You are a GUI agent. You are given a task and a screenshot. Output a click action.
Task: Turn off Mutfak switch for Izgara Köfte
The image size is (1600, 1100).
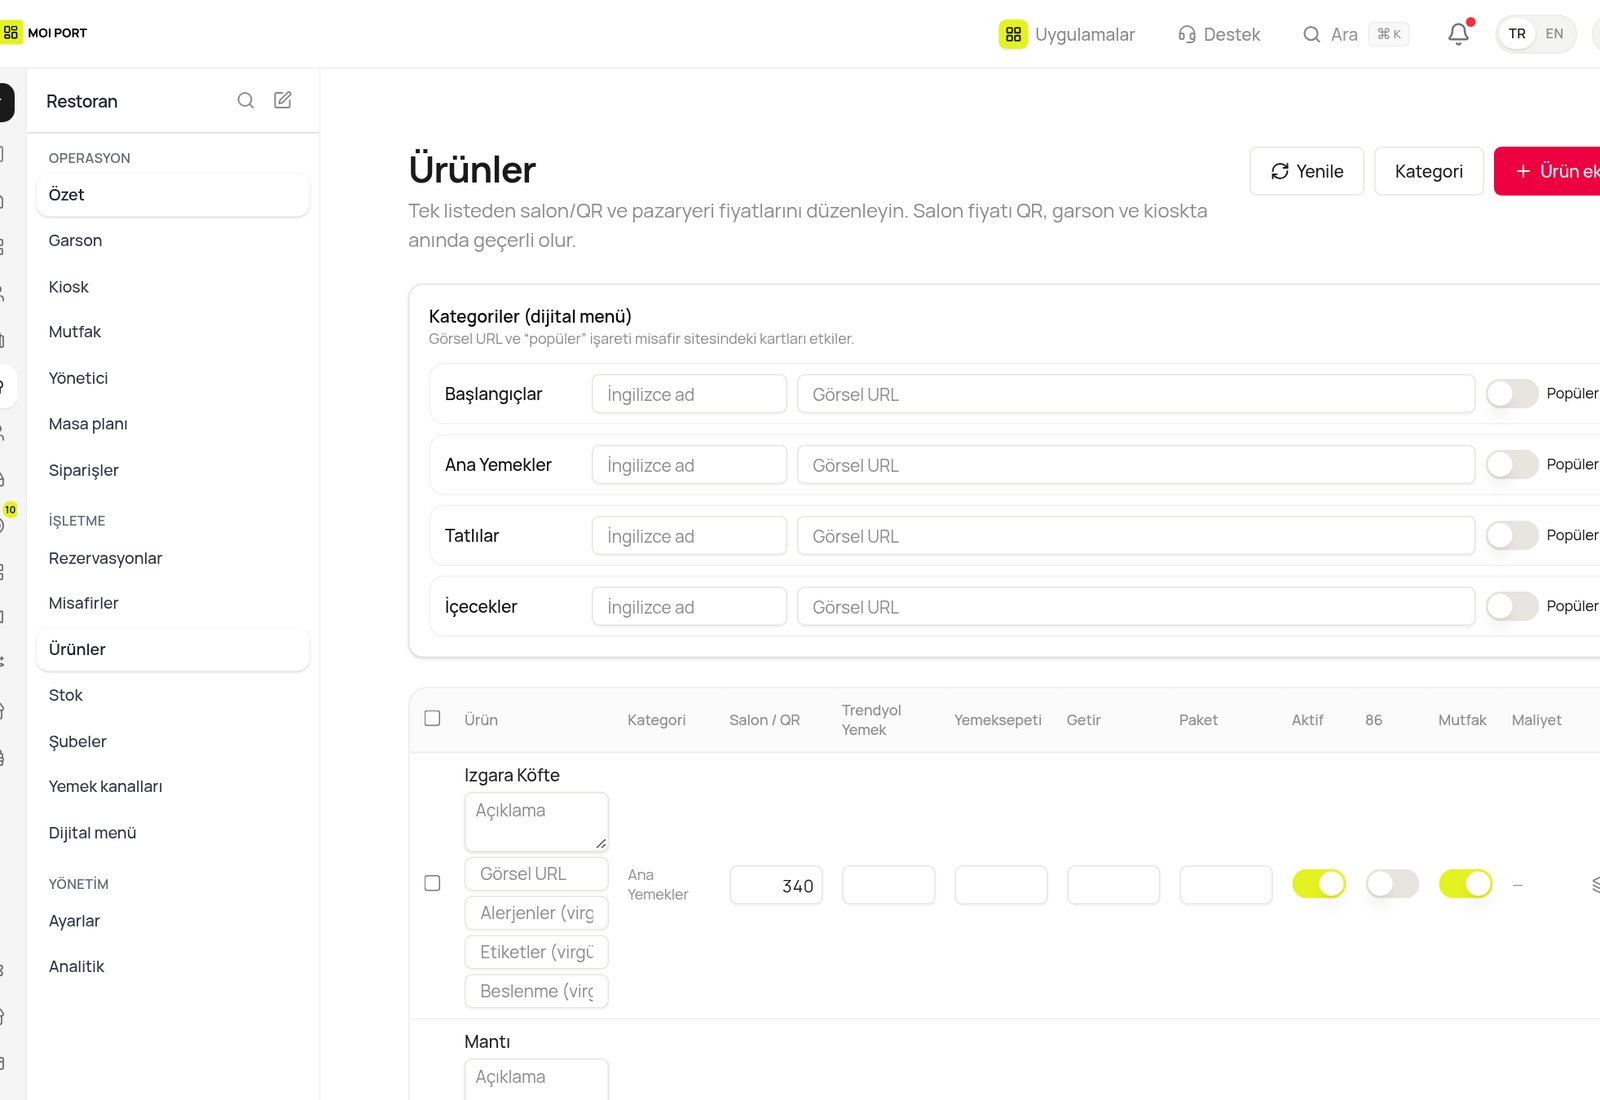pyautogui.click(x=1465, y=884)
